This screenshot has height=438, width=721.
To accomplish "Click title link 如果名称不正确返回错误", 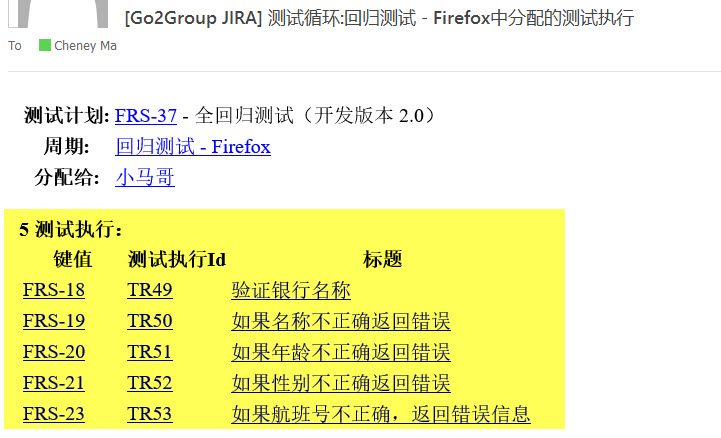I will [341, 322].
